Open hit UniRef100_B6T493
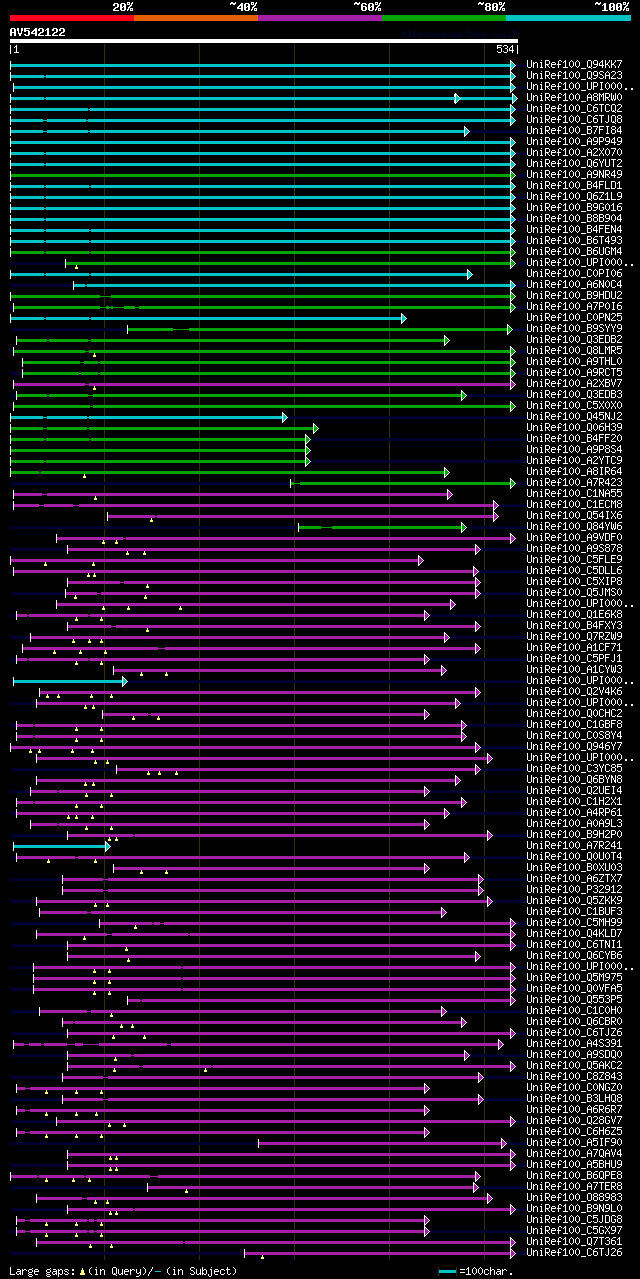Image resolution: width=640 pixels, height=1279 pixels. click(x=576, y=240)
